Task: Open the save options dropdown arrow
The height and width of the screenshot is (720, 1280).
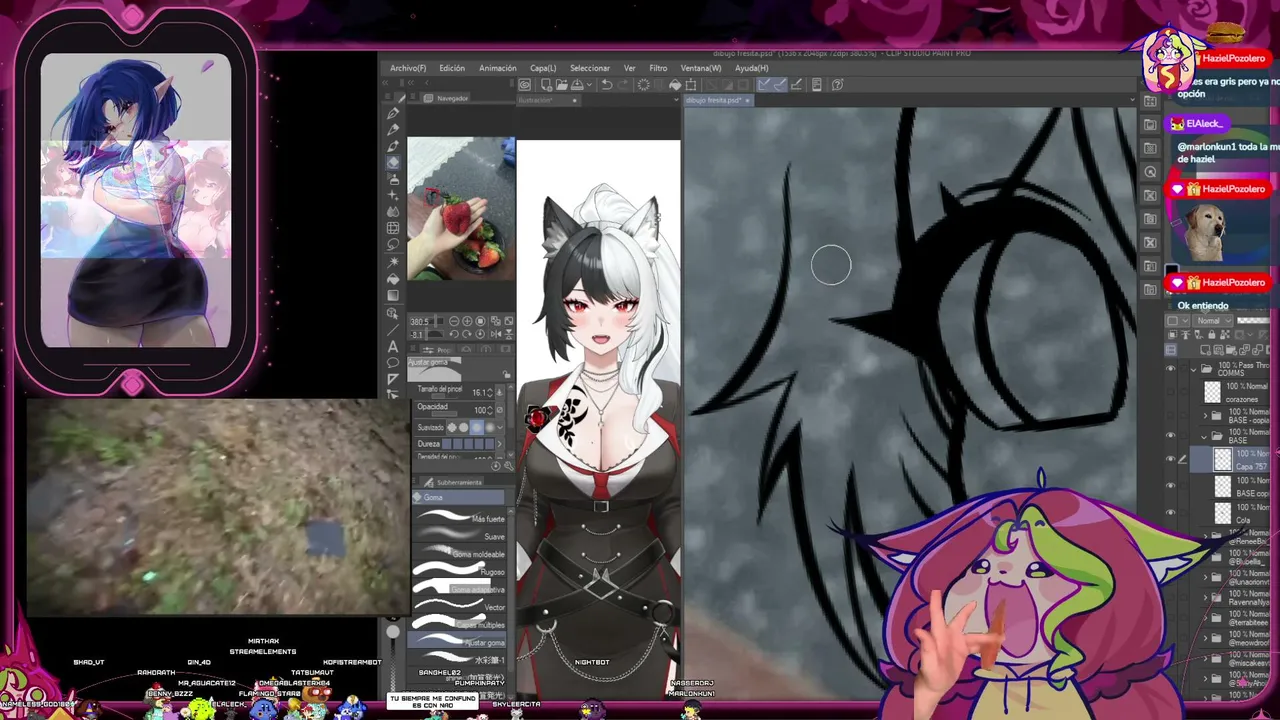Action: click(x=587, y=85)
